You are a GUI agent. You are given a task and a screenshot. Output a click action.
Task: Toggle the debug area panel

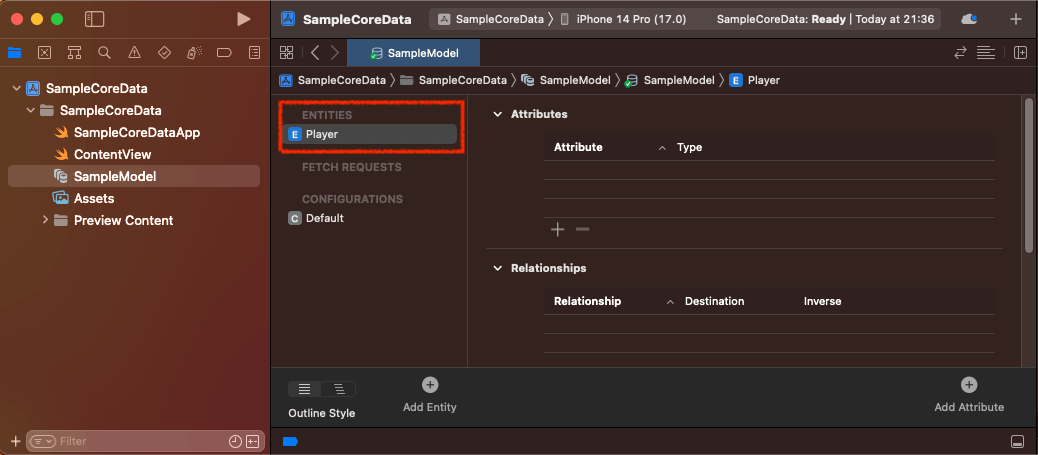[x=1017, y=442]
